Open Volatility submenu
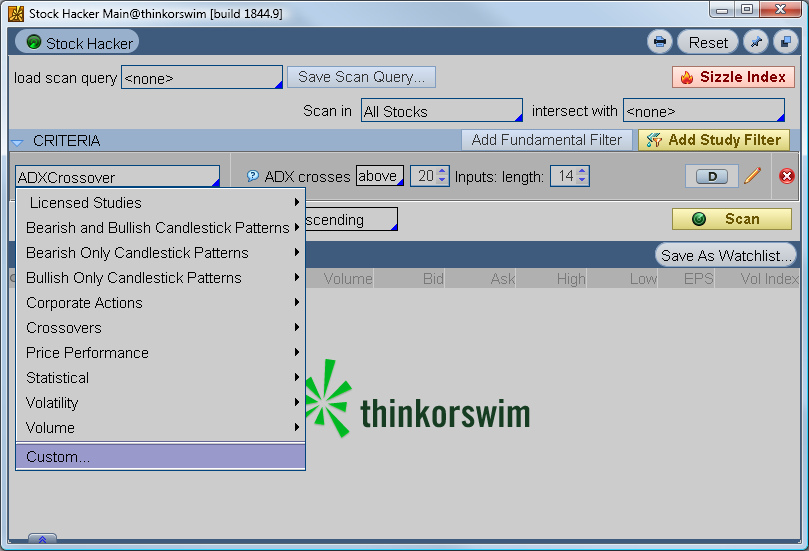This screenshot has height=551, width=809. tap(160, 402)
